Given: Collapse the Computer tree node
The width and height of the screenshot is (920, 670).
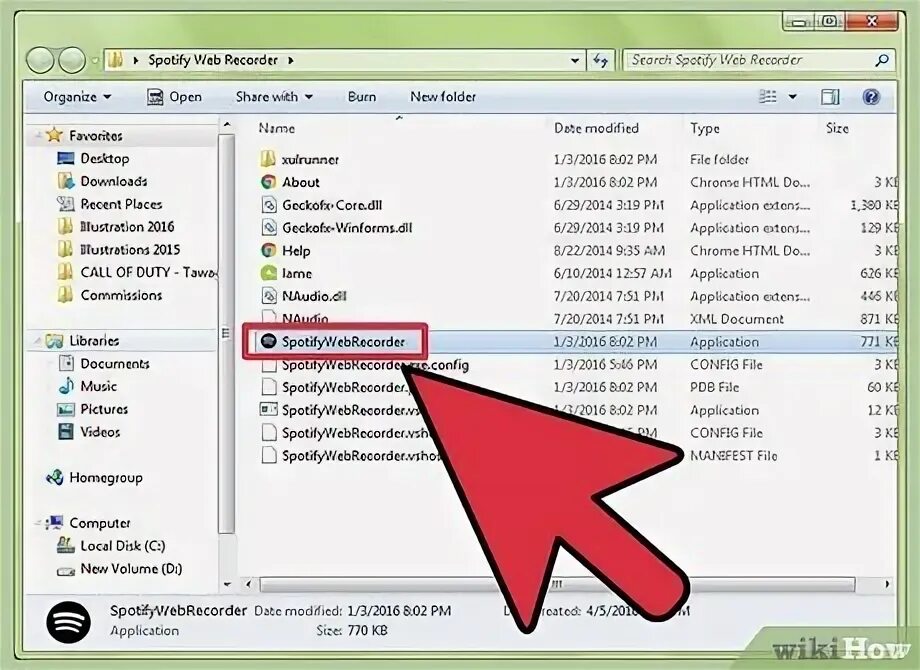Looking at the screenshot, I should coord(38,523).
